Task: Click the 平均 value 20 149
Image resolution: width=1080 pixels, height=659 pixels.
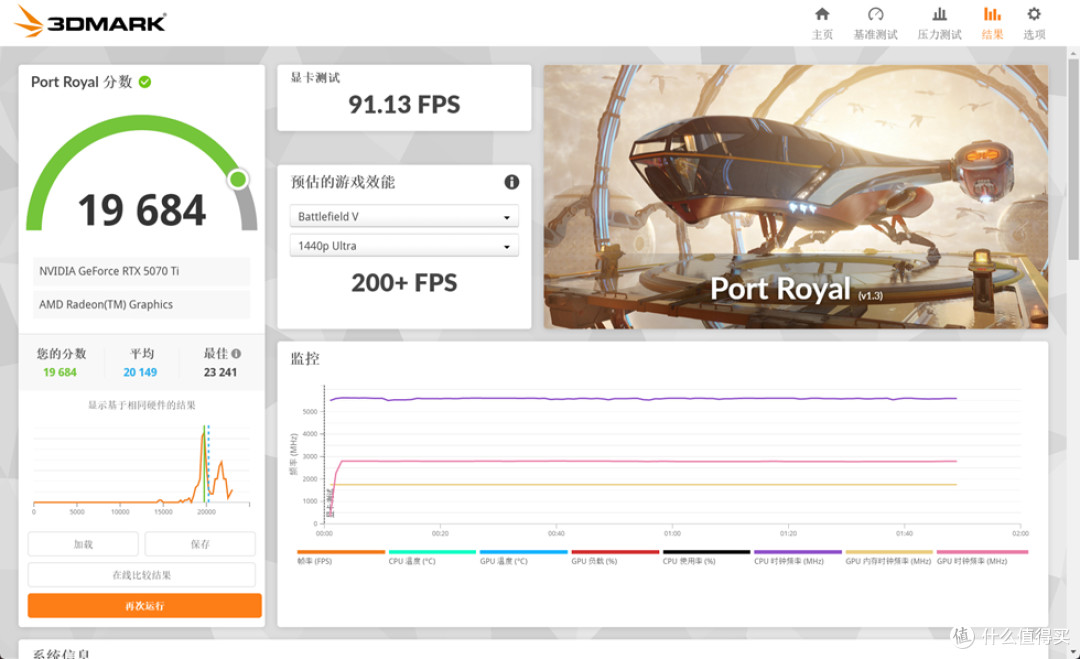Action: tap(141, 373)
